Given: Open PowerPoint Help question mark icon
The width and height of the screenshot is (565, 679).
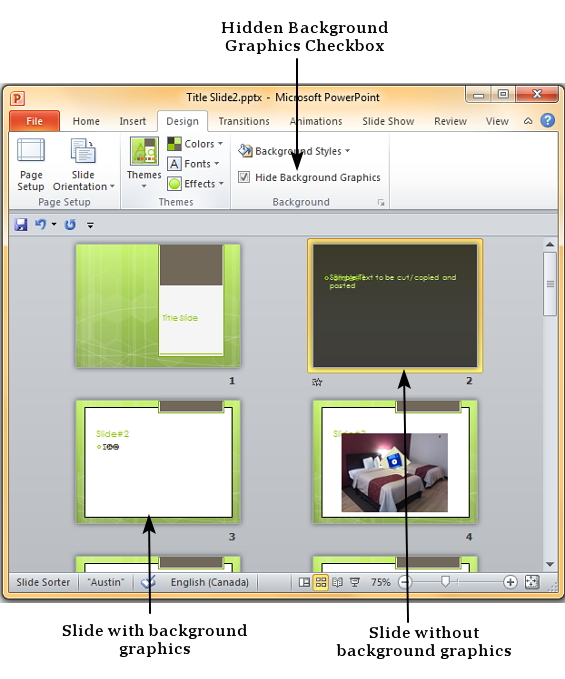Looking at the screenshot, I should [x=548, y=120].
